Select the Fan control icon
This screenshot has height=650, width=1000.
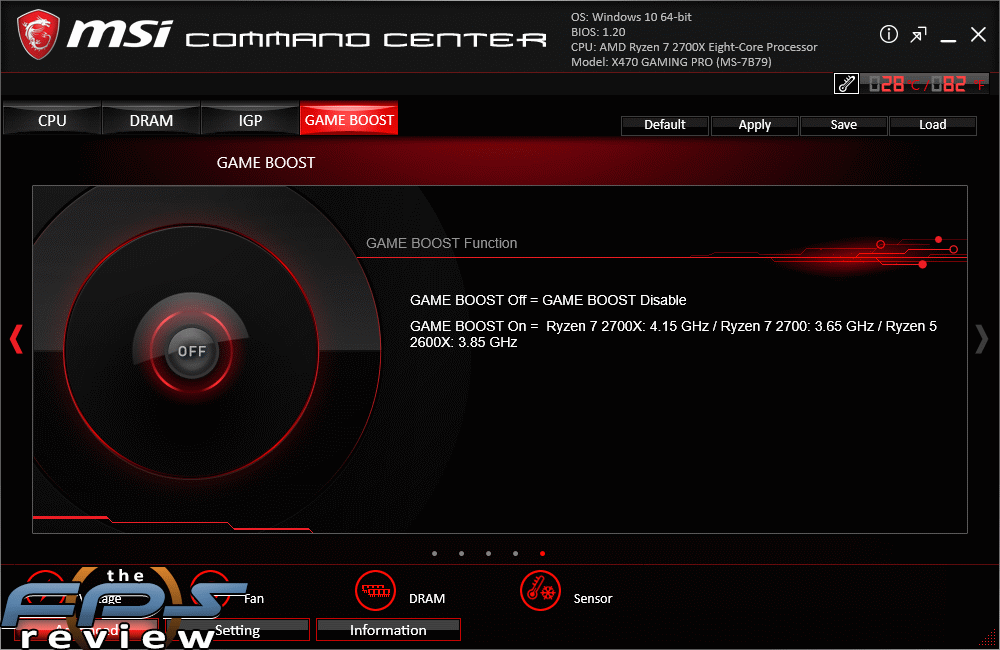point(210,590)
